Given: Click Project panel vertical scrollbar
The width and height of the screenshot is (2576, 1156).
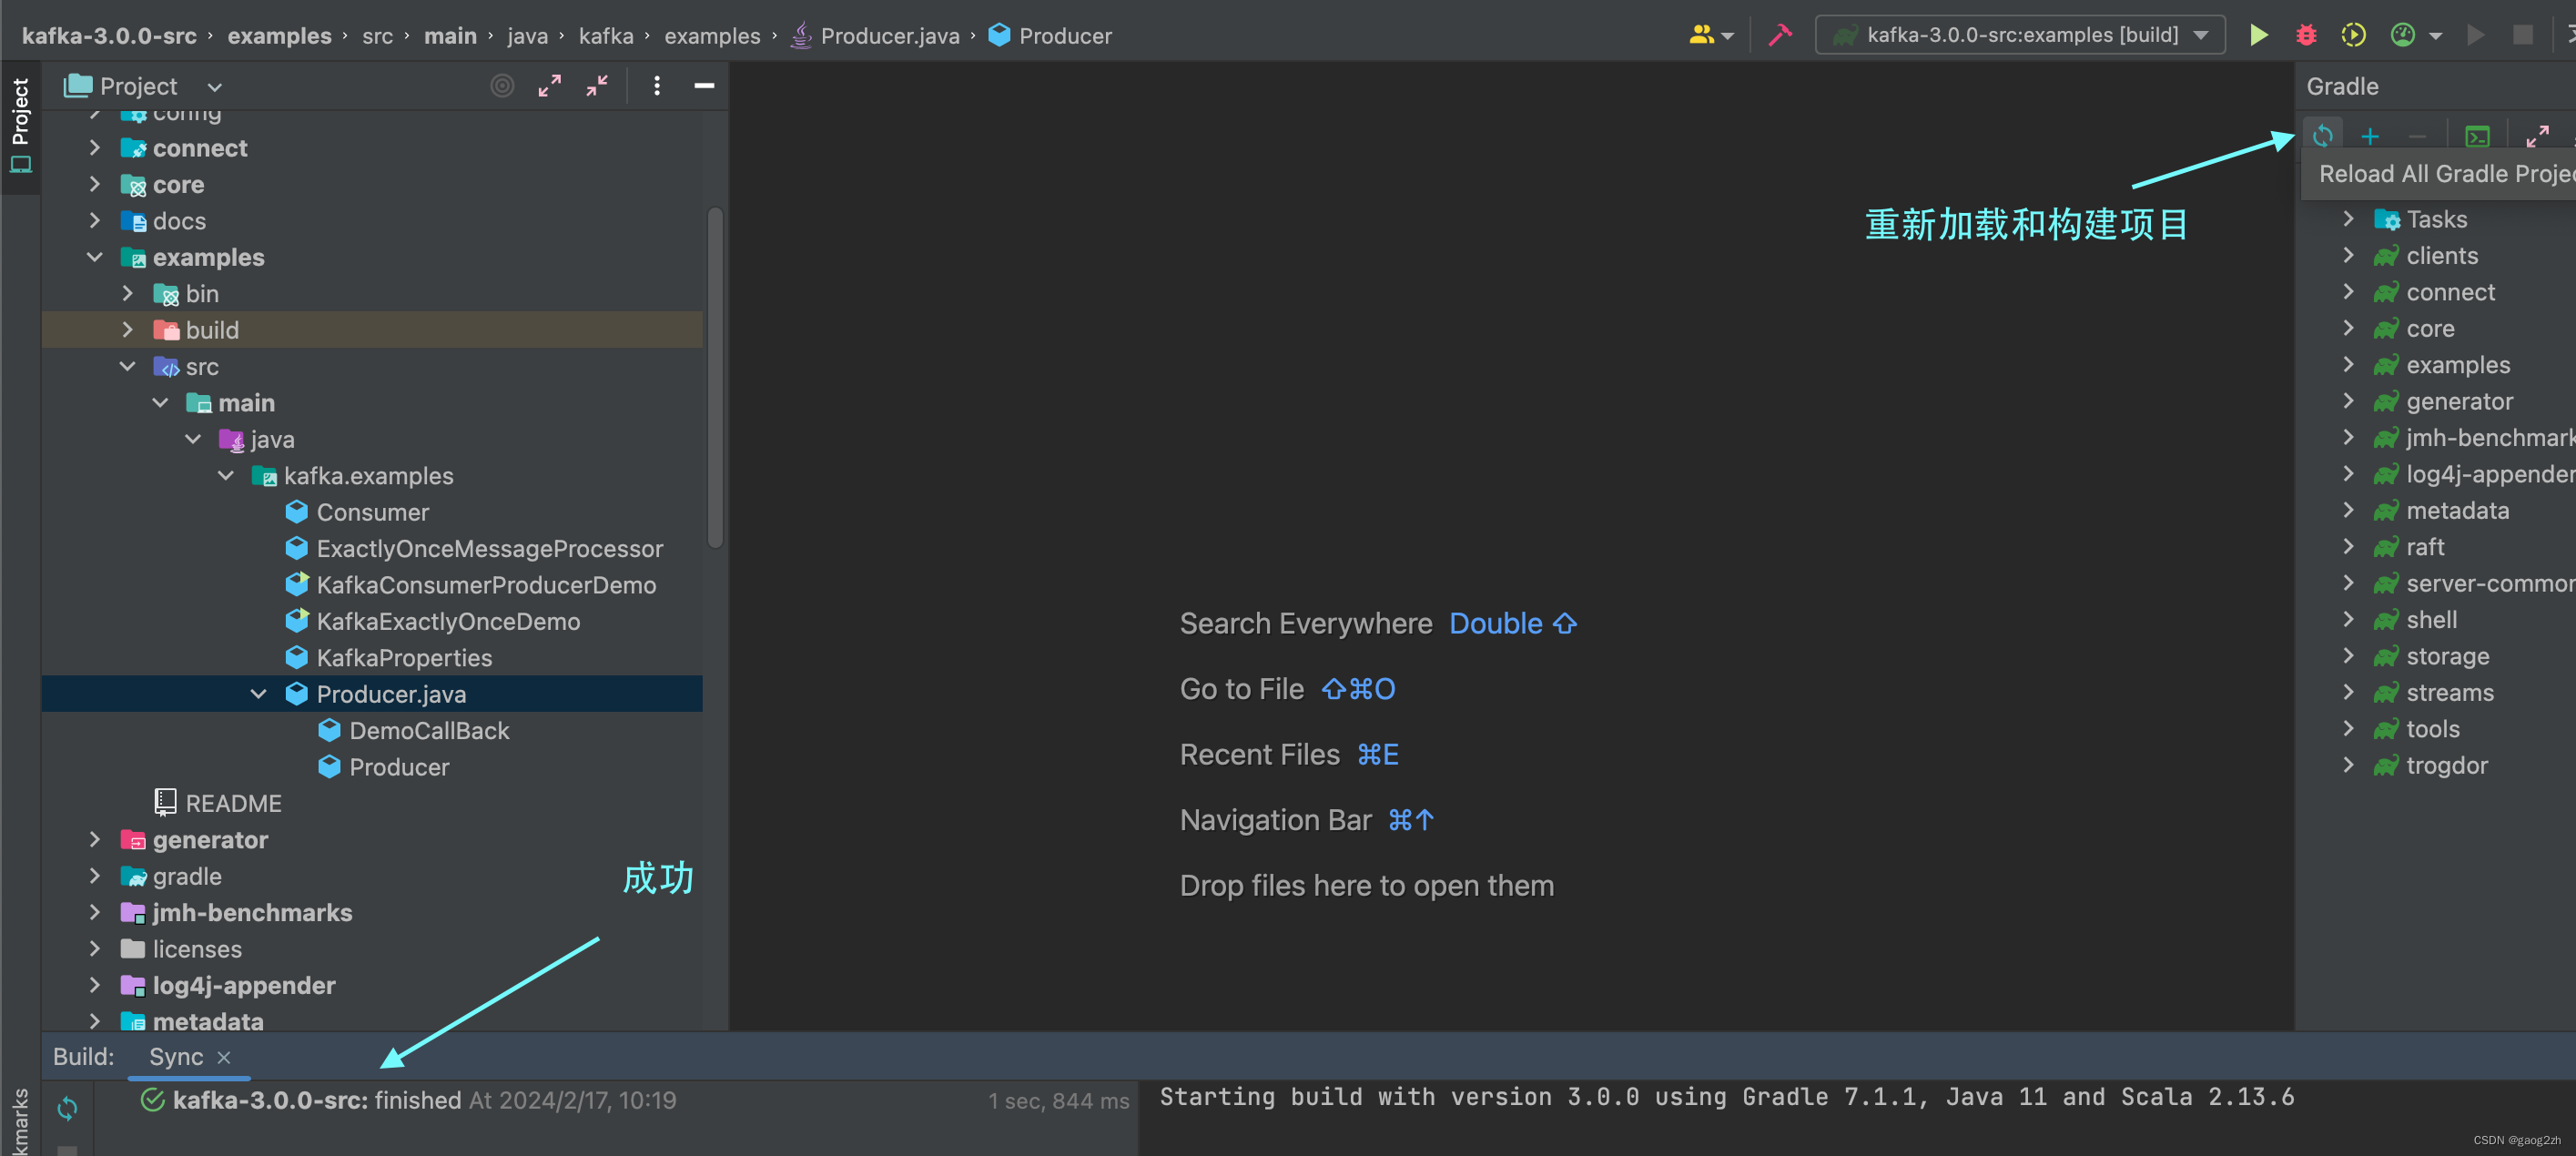Looking at the screenshot, I should [715, 377].
